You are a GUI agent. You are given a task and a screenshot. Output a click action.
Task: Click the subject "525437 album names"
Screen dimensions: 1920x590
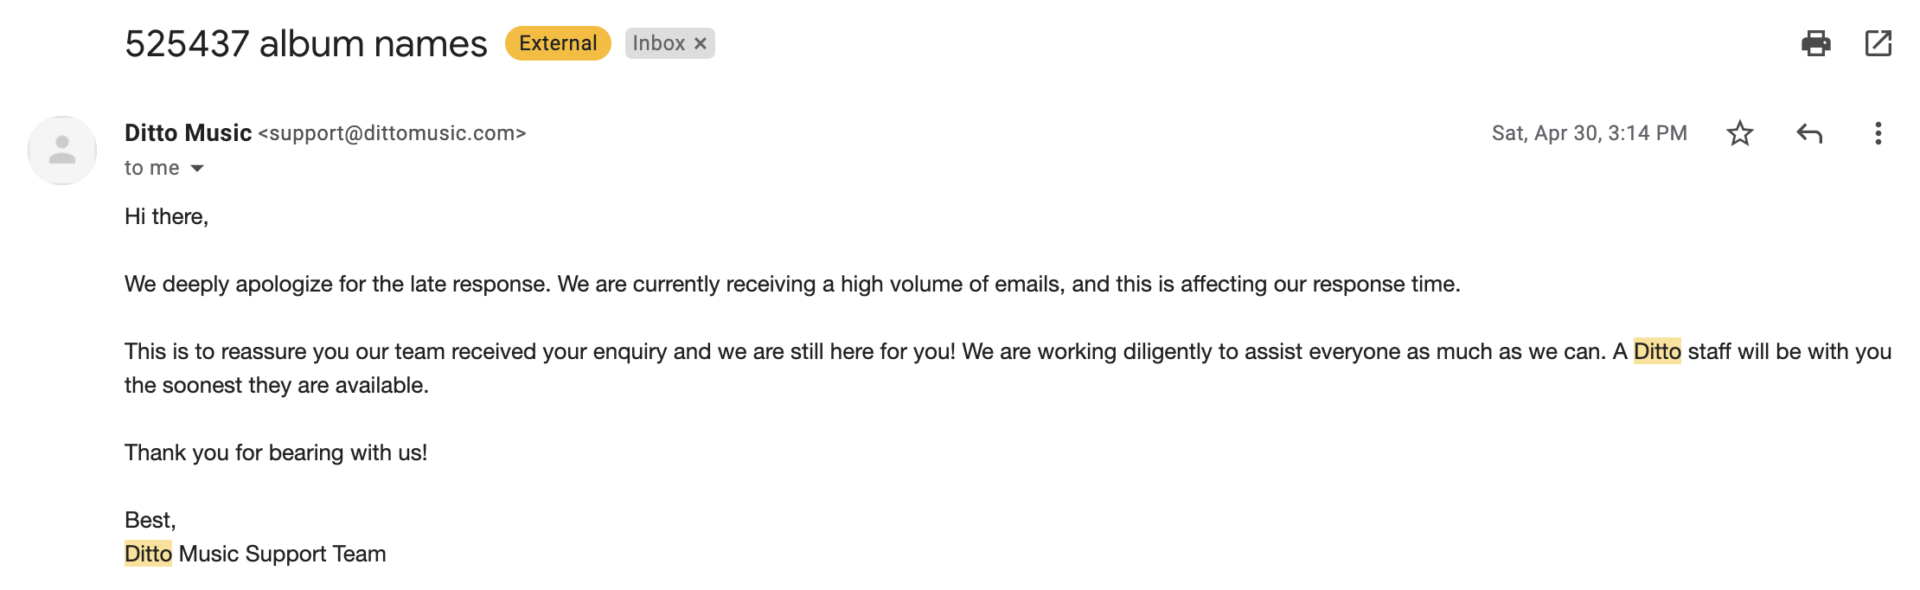tap(306, 44)
